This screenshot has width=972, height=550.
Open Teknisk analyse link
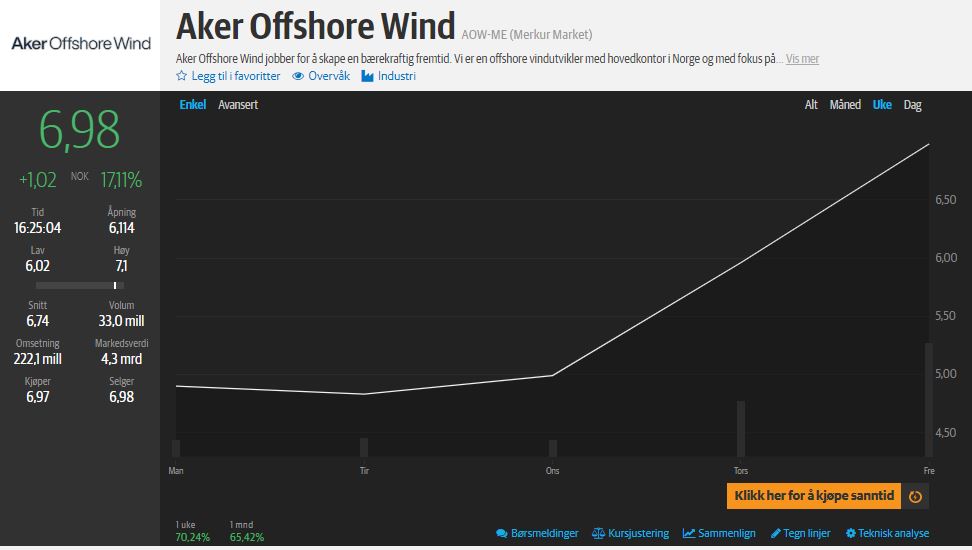point(893,533)
